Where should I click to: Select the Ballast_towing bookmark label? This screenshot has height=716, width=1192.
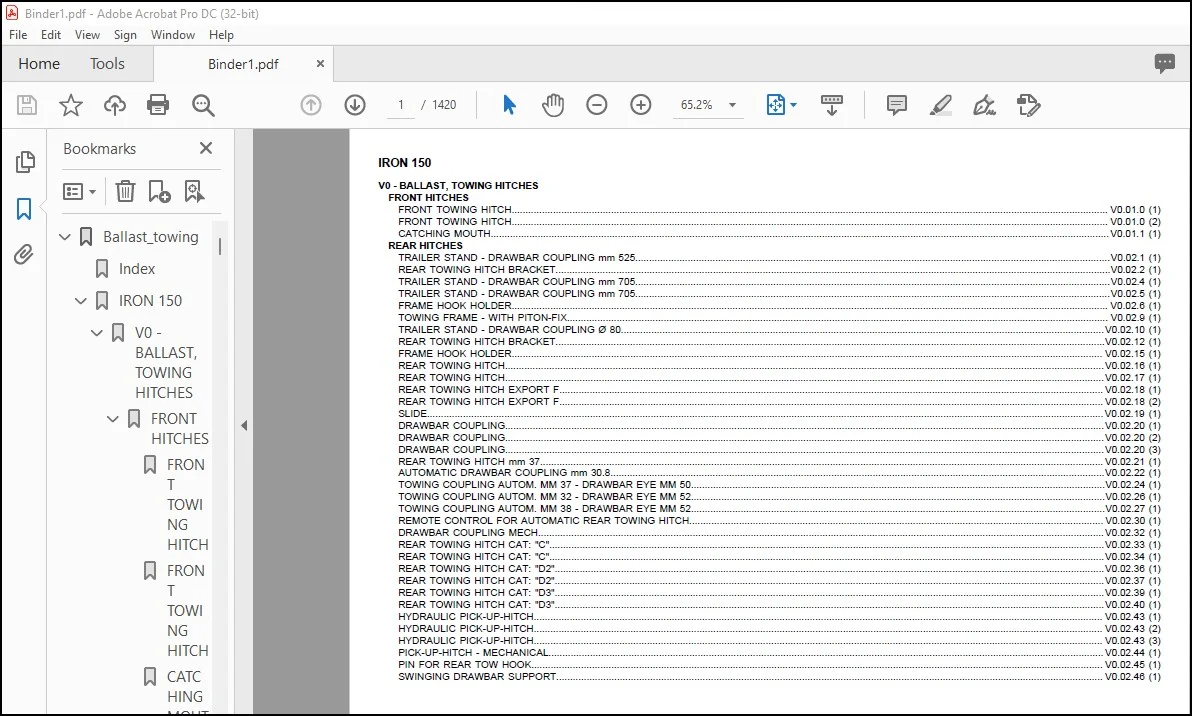tap(151, 237)
